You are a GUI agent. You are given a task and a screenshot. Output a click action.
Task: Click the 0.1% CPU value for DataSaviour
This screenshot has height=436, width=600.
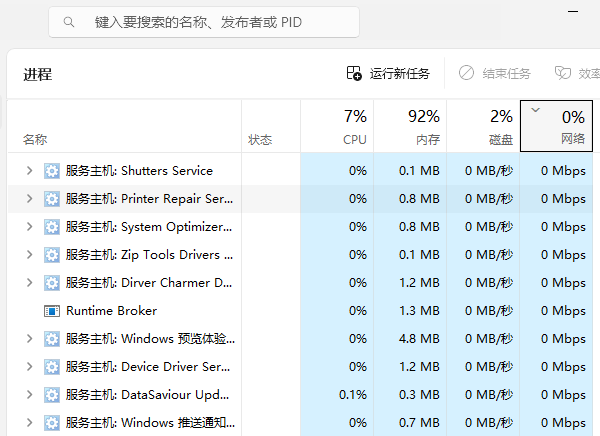[x=353, y=394]
